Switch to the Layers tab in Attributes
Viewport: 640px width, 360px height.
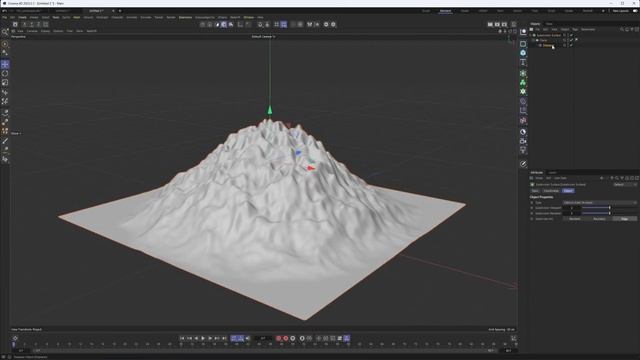point(553,173)
